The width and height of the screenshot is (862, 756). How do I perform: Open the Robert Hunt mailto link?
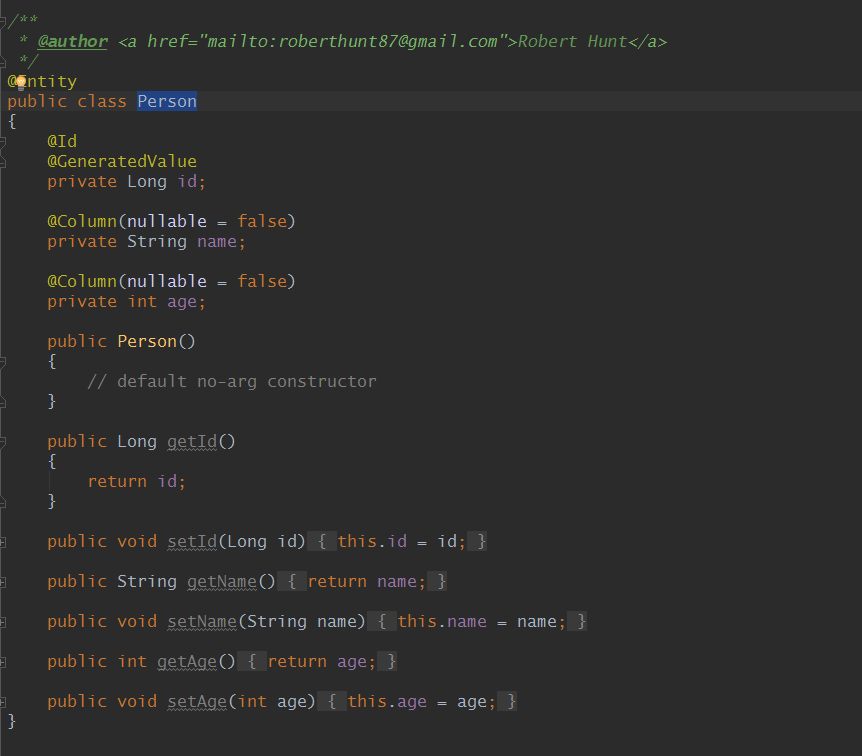pyautogui.click(x=573, y=41)
